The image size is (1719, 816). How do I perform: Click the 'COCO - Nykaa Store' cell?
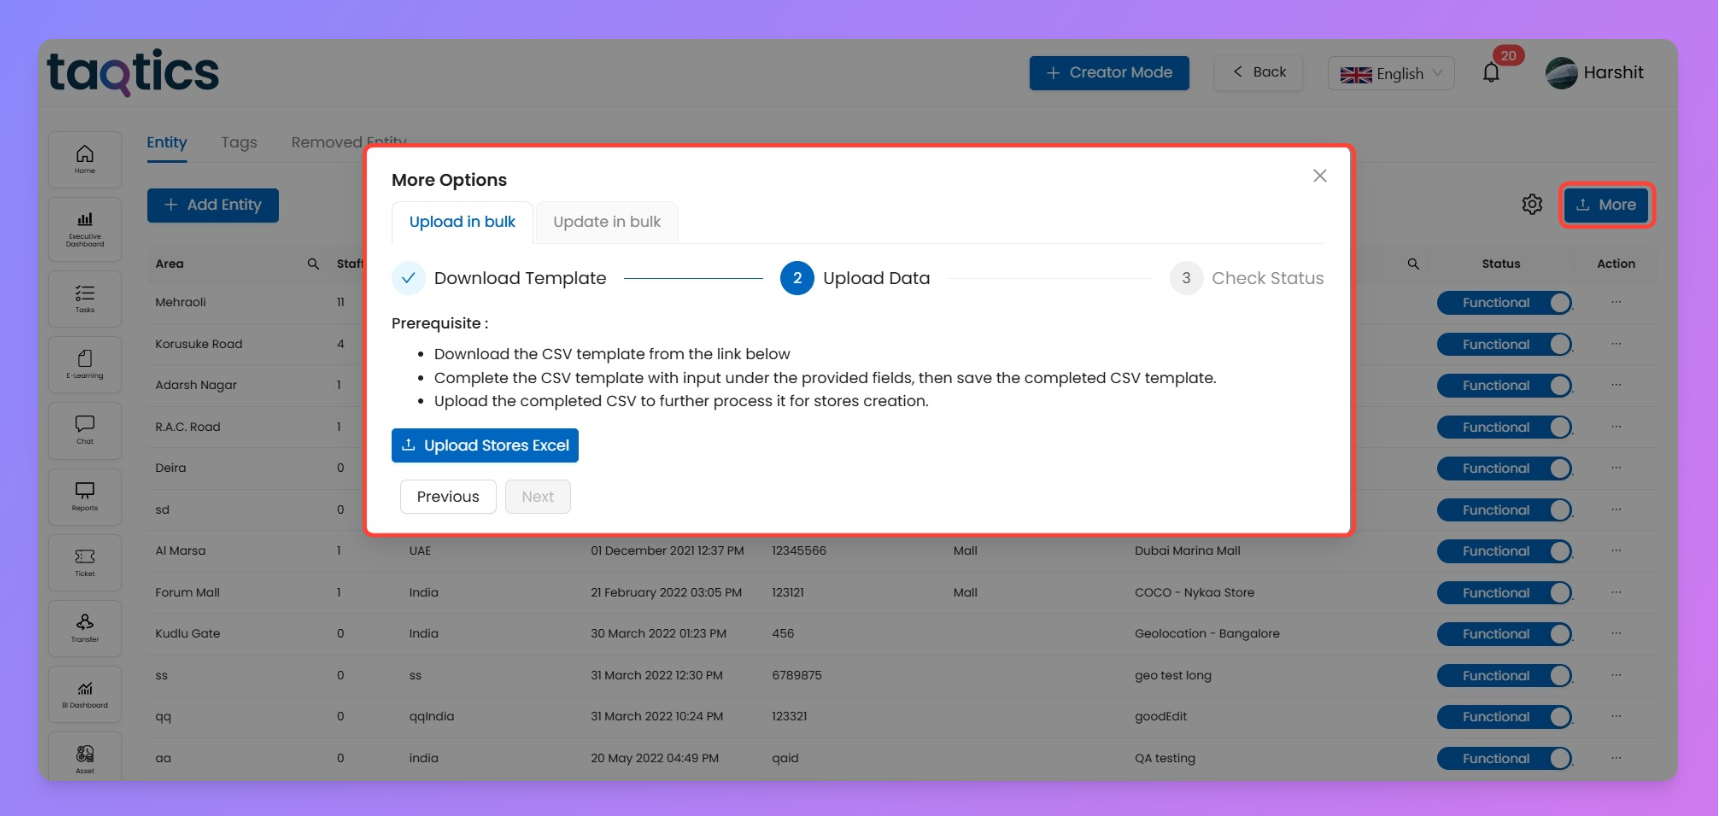point(1194,593)
